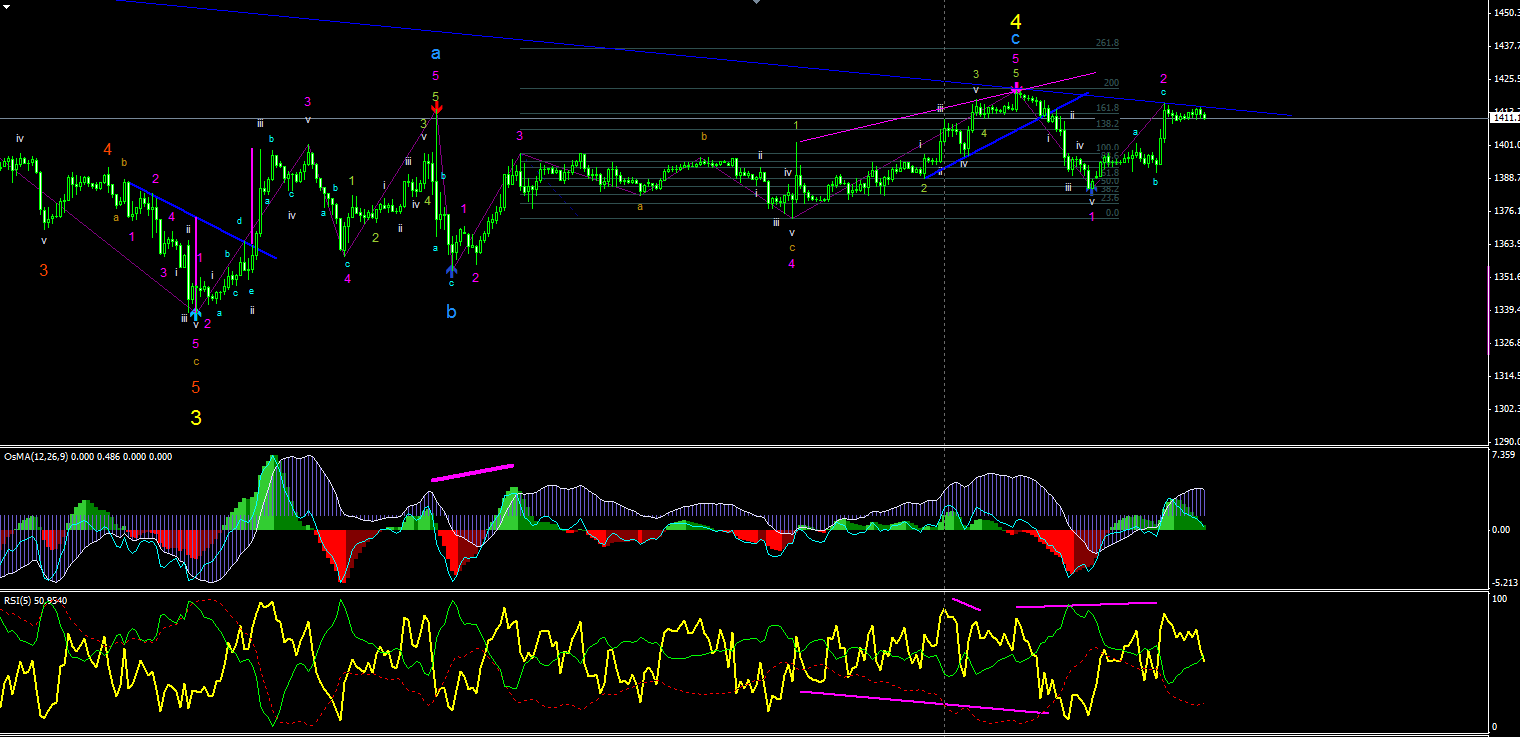The height and width of the screenshot is (737, 1520).
Task: Click the blue up arrow above blue wave b
Action: 452,270
